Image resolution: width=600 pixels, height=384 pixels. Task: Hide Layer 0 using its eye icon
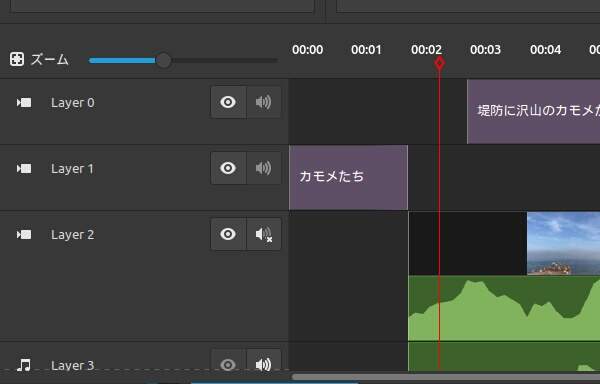click(228, 102)
